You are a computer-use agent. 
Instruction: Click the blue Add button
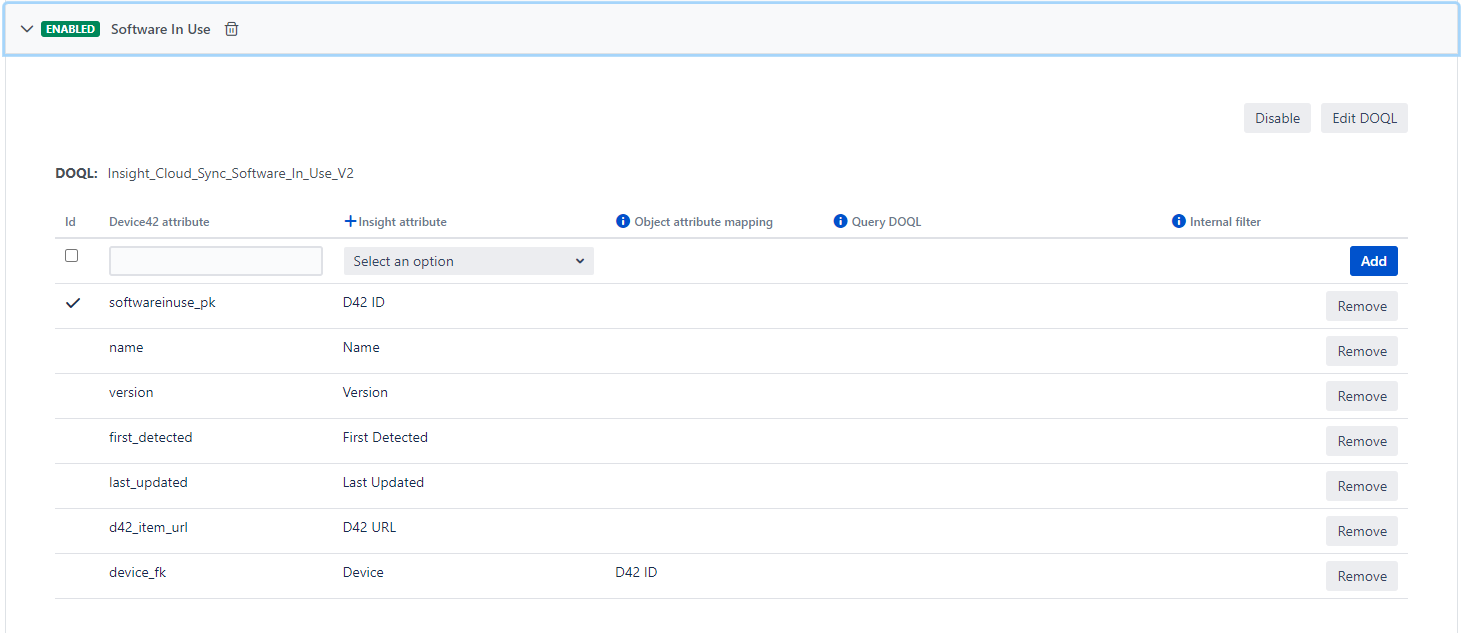[x=1373, y=261]
